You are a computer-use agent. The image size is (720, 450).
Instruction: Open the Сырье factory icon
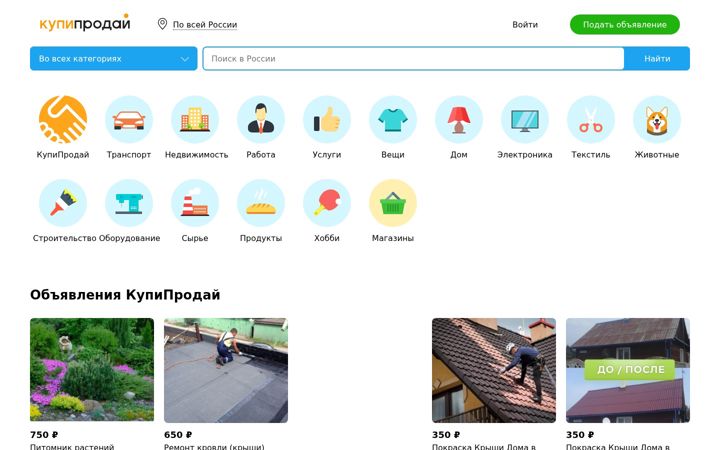tap(195, 203)
